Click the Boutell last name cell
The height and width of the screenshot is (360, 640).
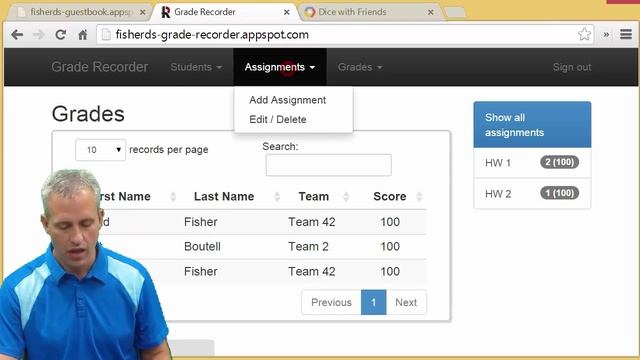[202, 247]
